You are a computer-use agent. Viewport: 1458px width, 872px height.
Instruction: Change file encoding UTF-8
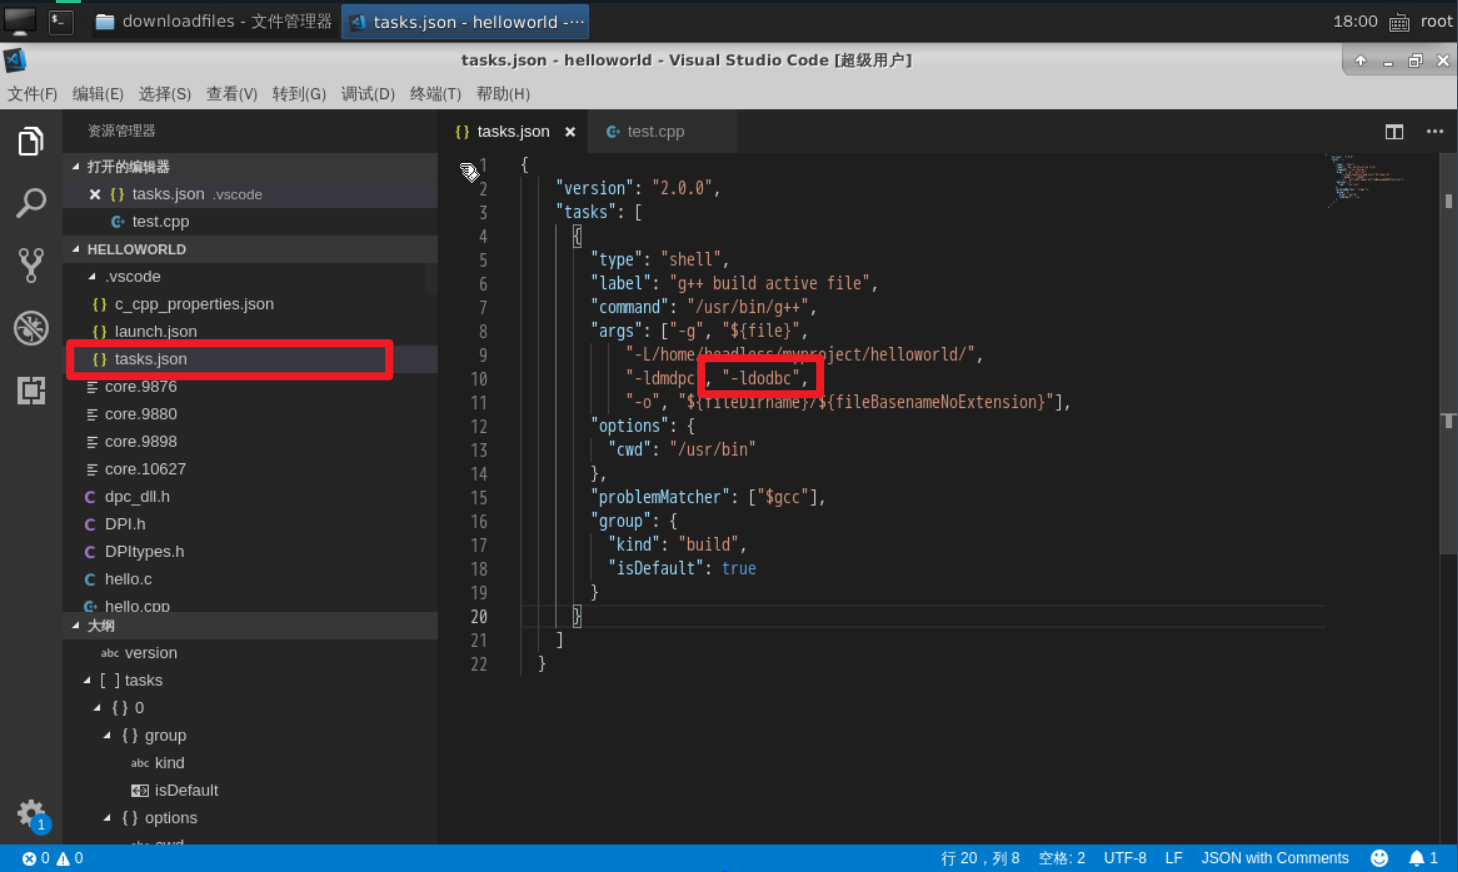click(x=1125, y=858)
